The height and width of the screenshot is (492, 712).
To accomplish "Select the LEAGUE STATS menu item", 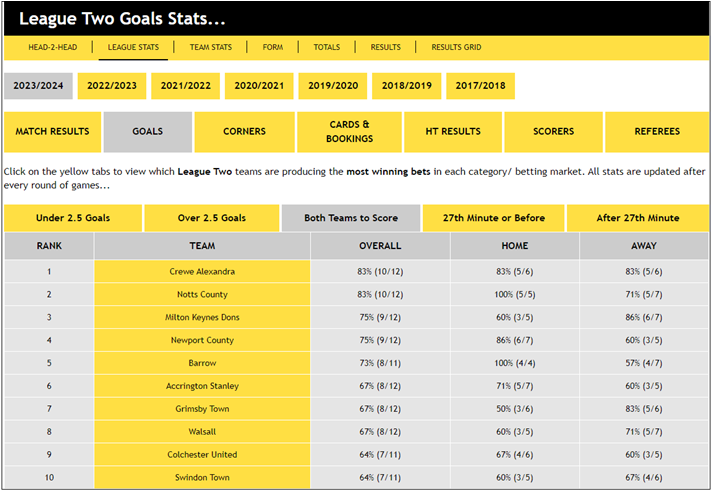I will coord(133,47).
